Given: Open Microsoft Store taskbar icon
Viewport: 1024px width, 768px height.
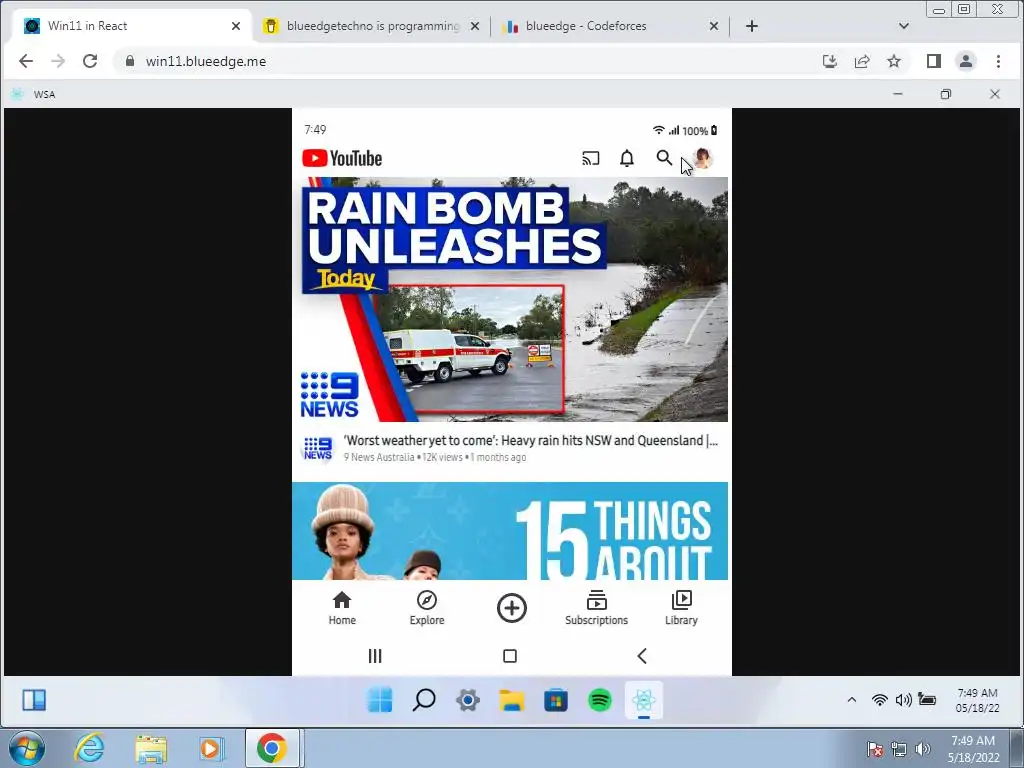Looking at the screenshot, I should pyautogui.click(x=556, y=700).
